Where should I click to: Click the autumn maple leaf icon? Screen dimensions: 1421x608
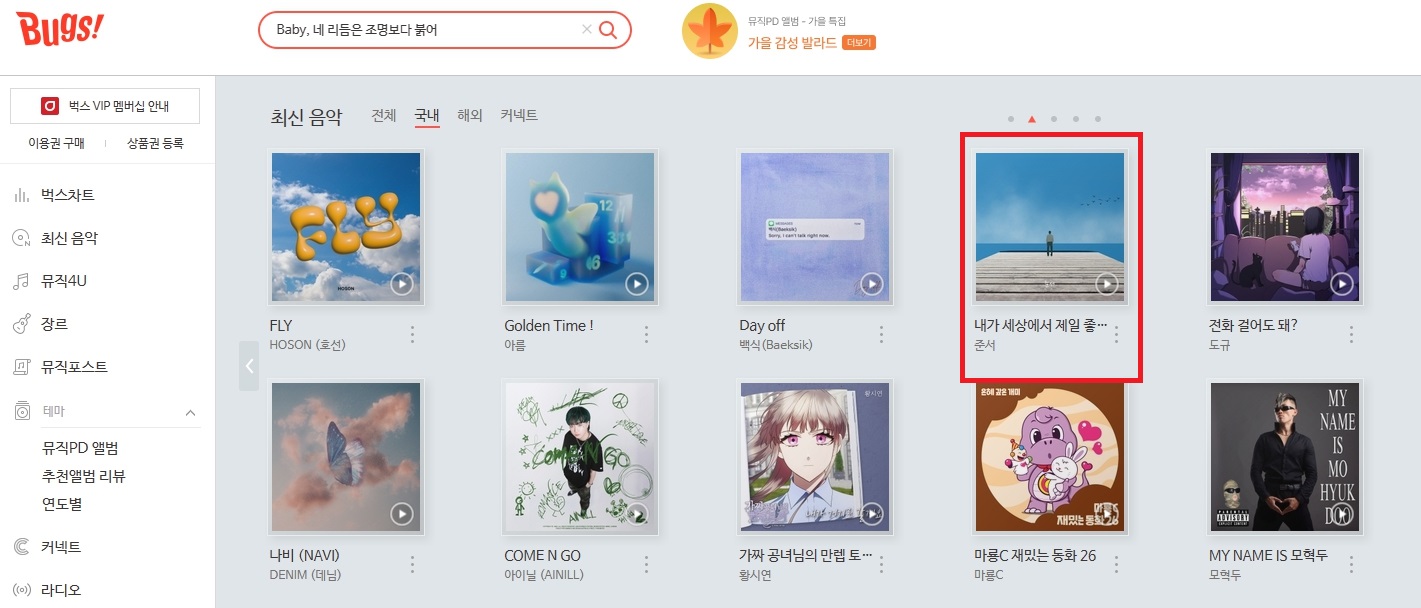pyautogui.click(x=710, y=31)
